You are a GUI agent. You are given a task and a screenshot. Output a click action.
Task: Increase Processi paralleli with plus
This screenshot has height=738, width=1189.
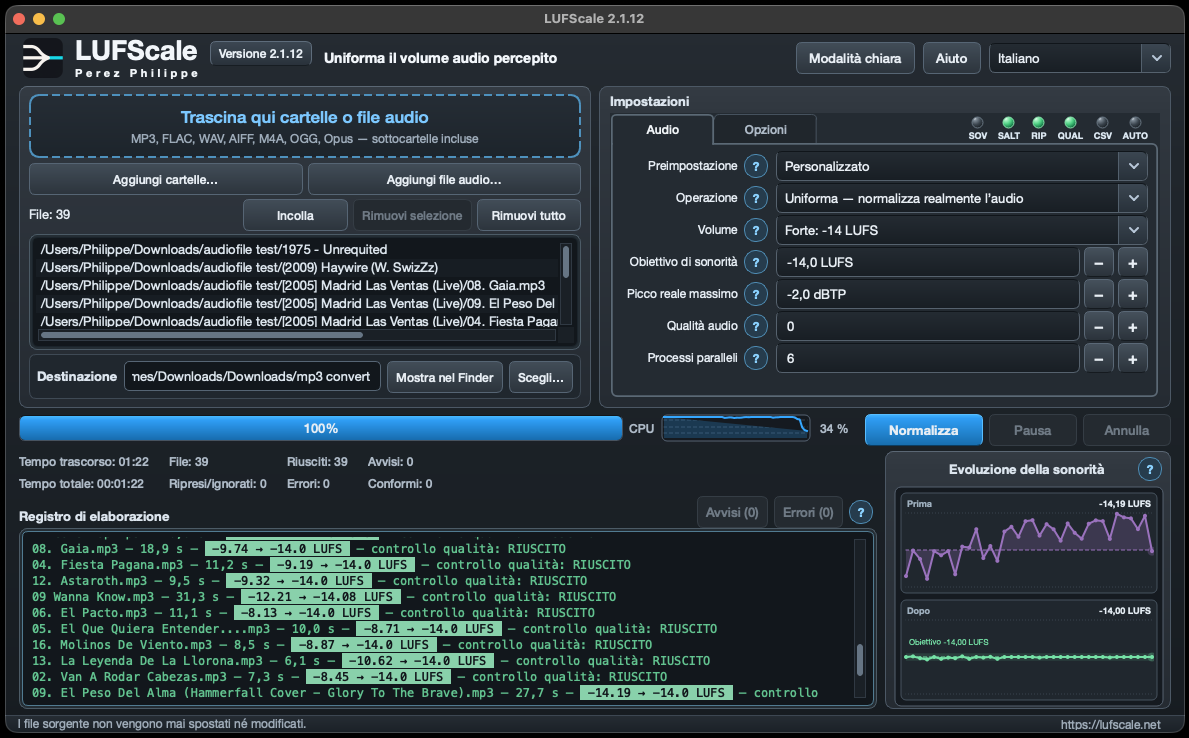(1132, 359)
